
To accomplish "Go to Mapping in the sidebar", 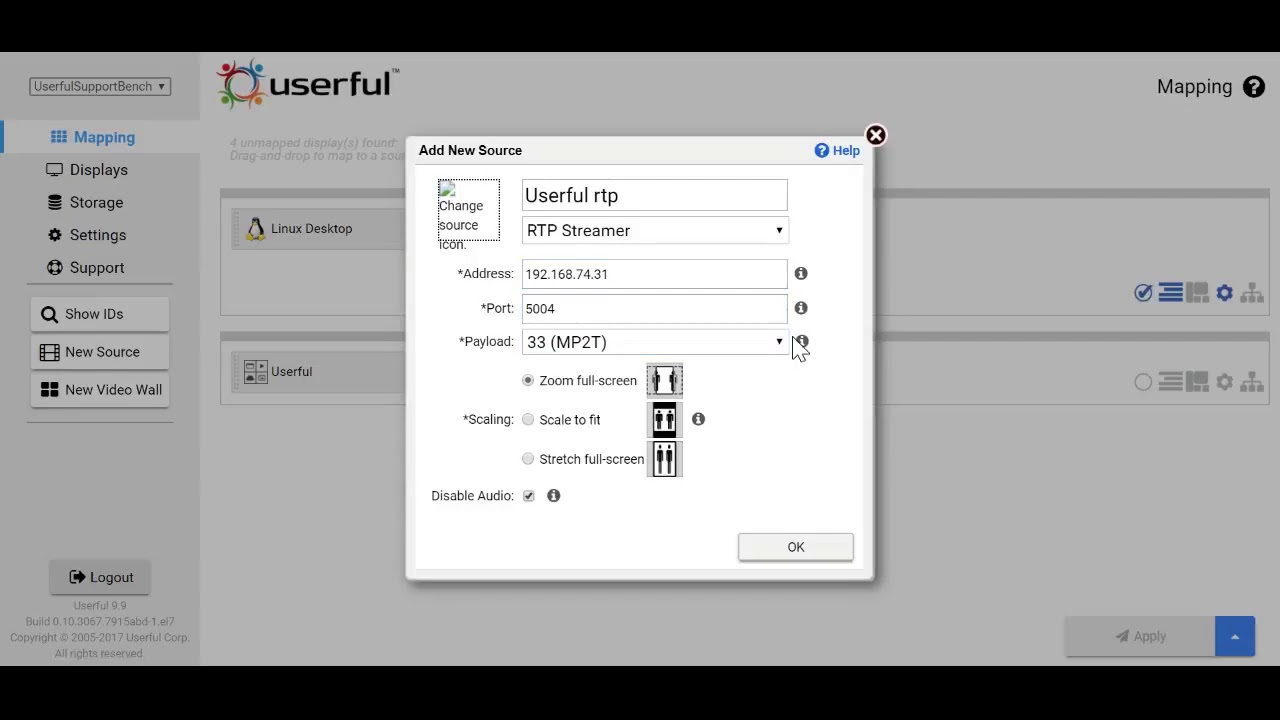I will [93, 137].
